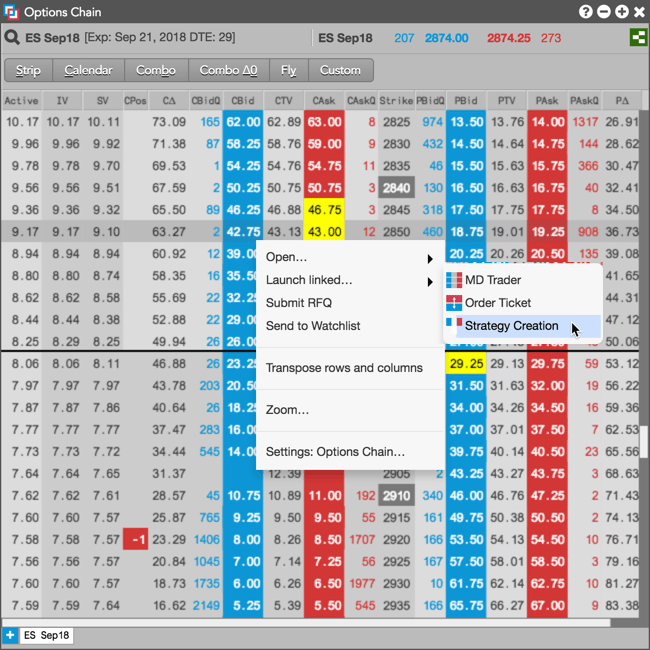650x650 pixels.
Task: Click the CBid column header
Action: [243, 101]
